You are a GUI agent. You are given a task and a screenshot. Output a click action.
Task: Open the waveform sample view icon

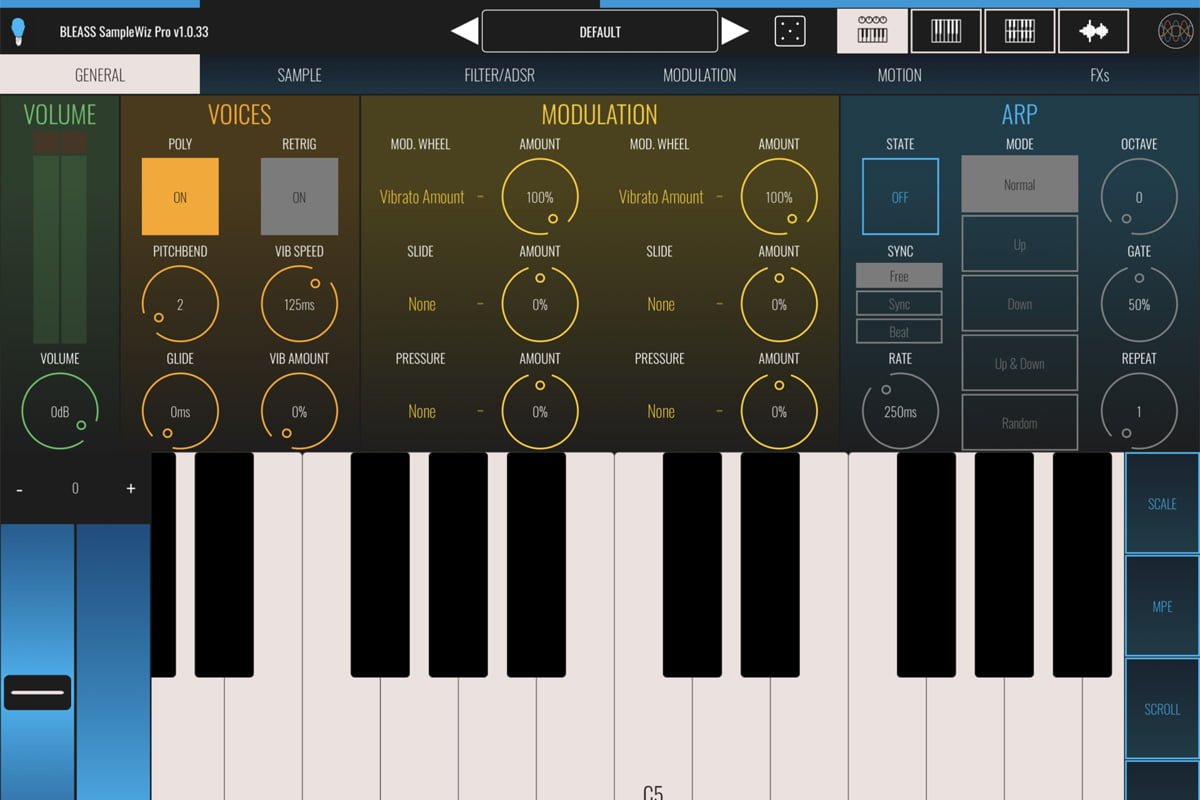(x=1093, y=31)
